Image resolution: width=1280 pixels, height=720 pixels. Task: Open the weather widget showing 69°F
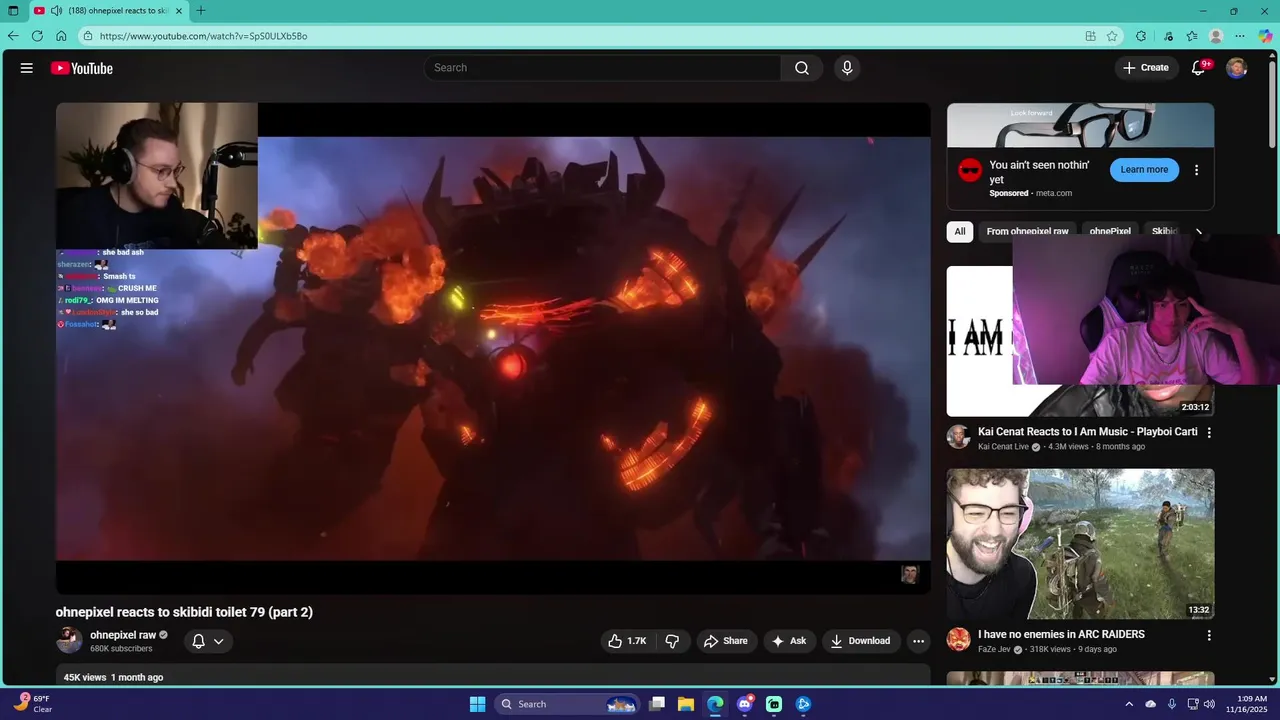click(33, 704)
